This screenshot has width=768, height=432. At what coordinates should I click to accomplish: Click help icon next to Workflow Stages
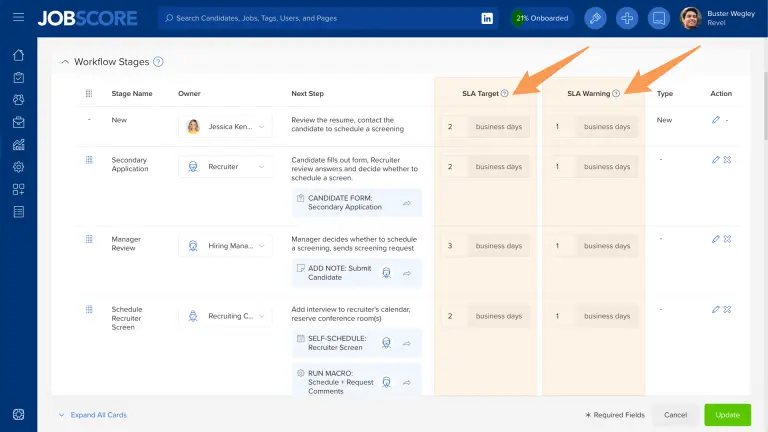[x=158, y=62]
